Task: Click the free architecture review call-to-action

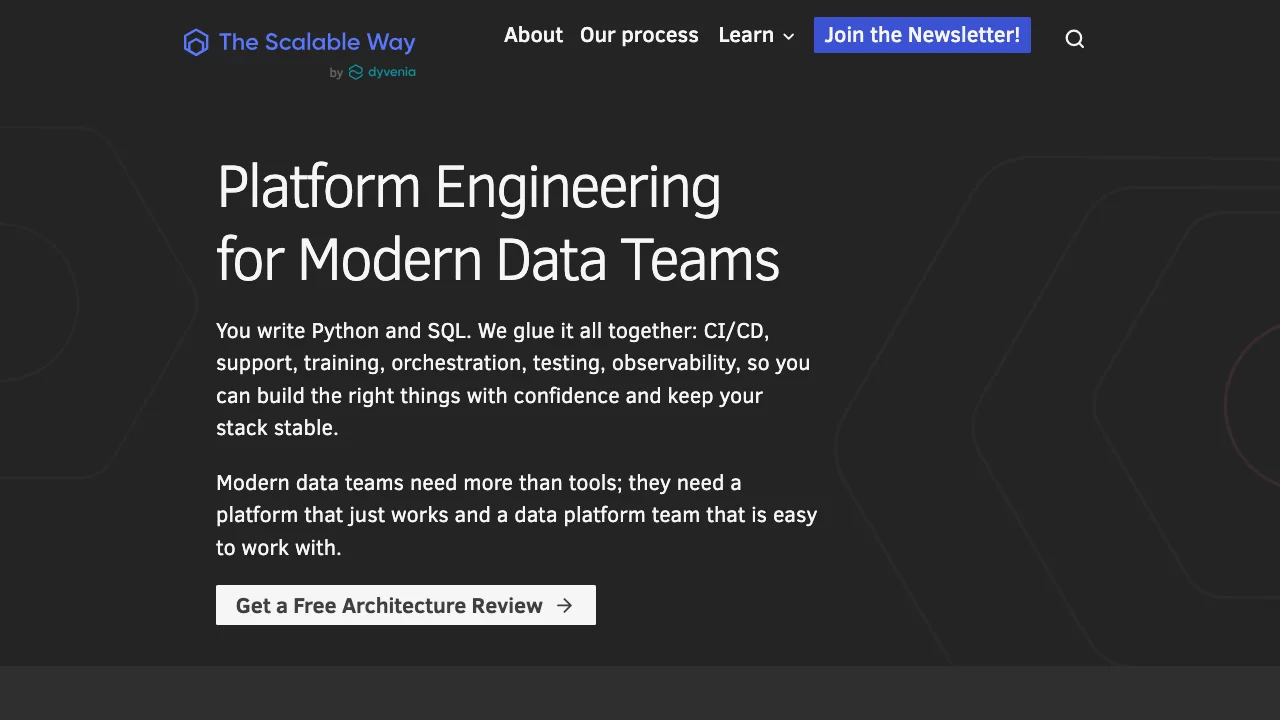Action: [406, 605]
